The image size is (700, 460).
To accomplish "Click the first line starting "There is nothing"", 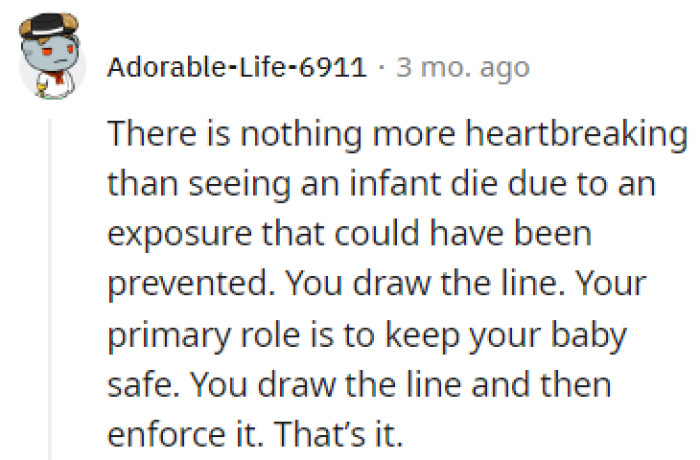I will [396, 134].
